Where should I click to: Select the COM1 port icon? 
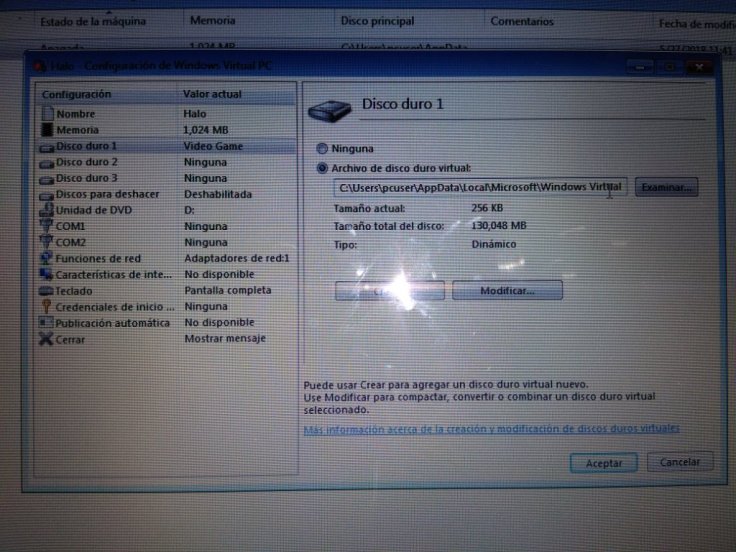[x=46, y=226]
